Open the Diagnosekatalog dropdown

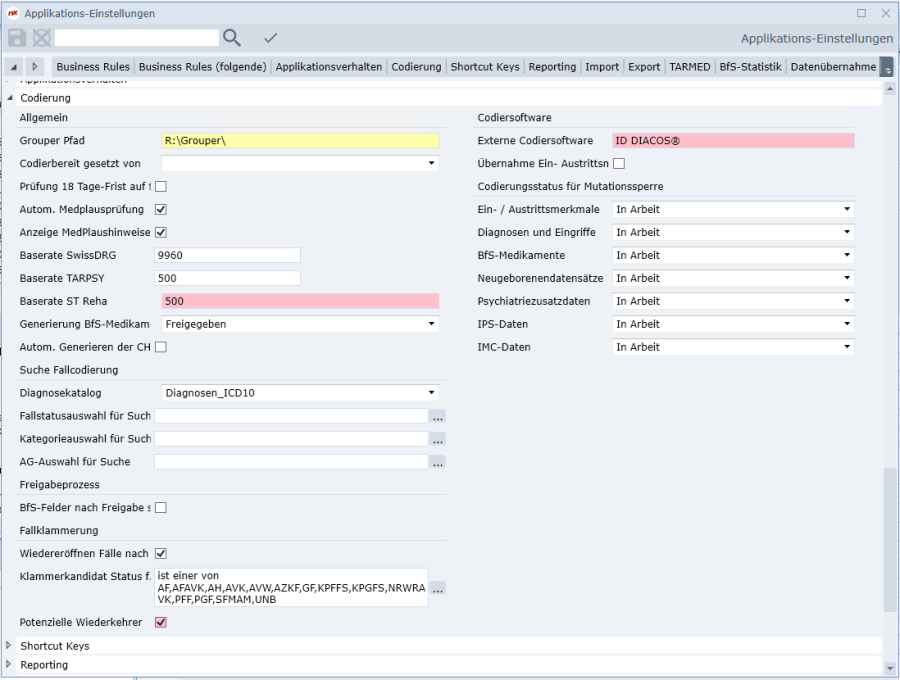[x=432, y=393]
